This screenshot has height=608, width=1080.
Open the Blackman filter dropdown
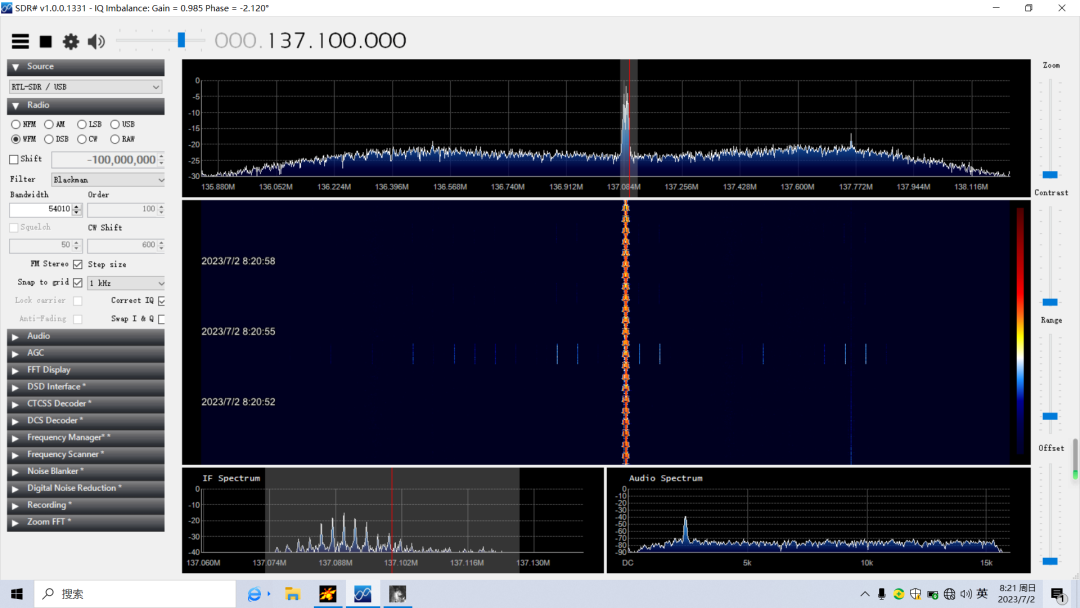pos(108,180)
